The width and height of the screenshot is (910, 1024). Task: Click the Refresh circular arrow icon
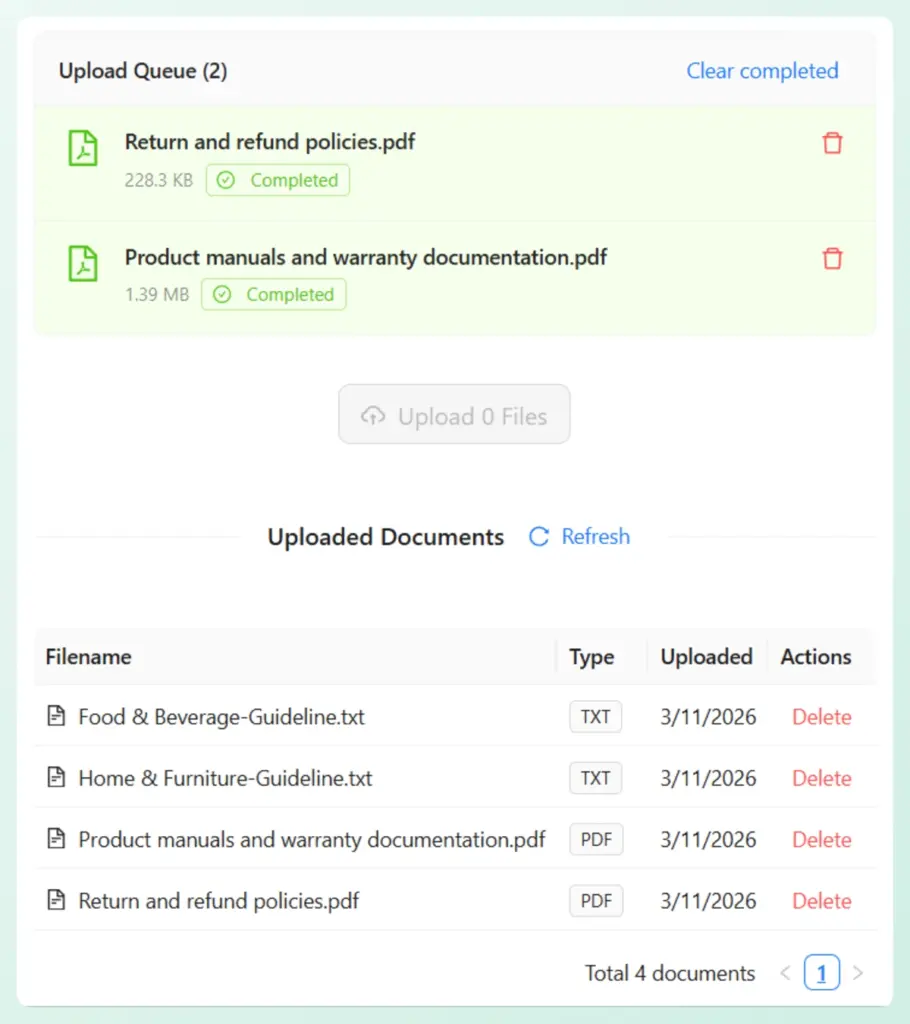pos(538,536)
